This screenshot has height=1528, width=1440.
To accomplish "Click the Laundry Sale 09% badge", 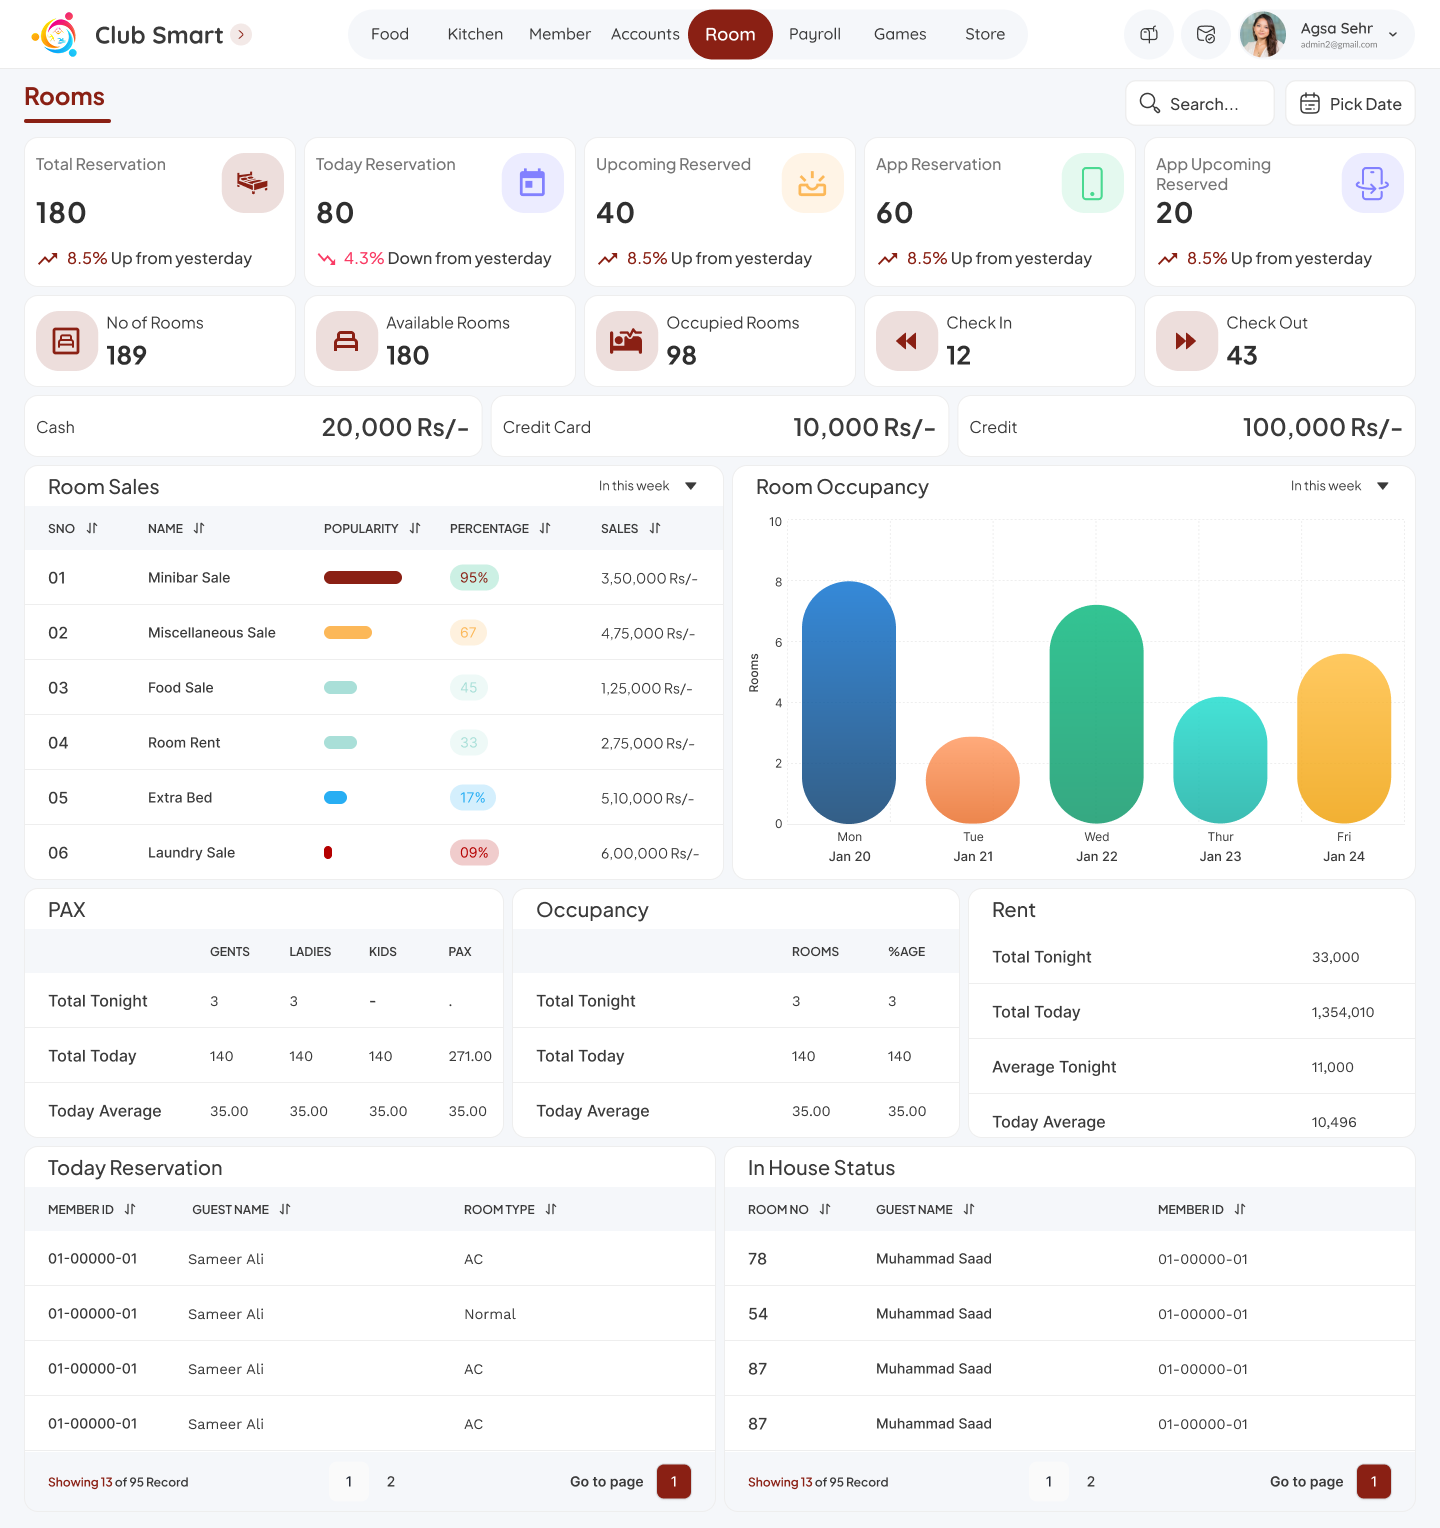I will point(474,852).
